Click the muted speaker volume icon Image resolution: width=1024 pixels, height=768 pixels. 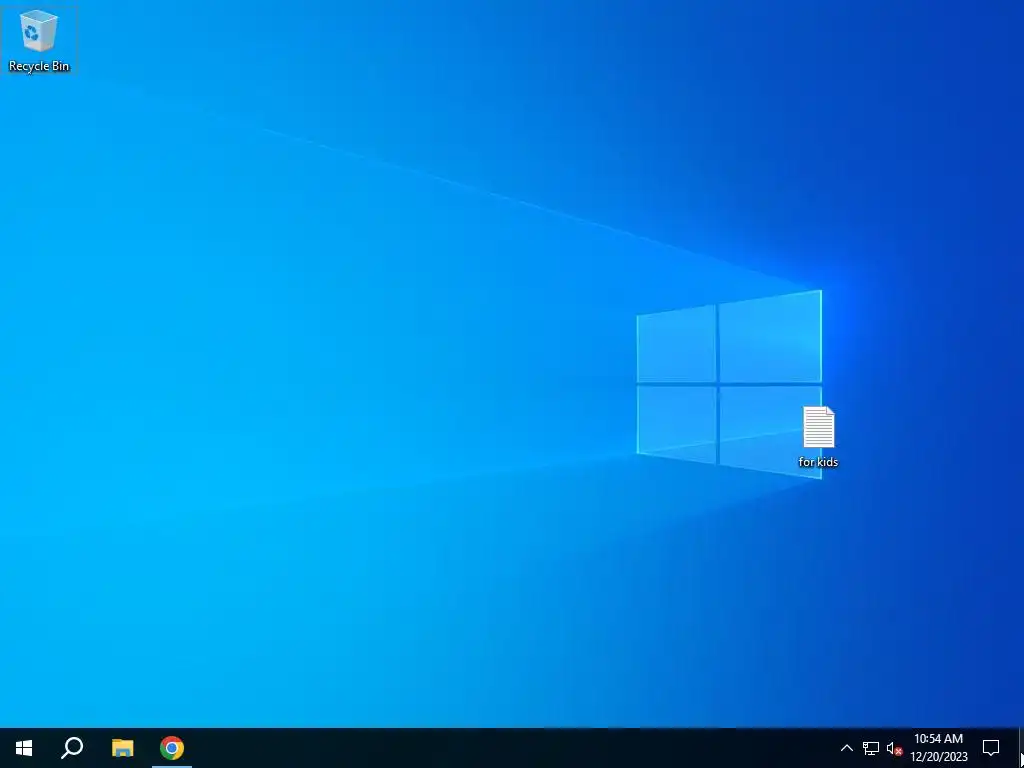click(894, 748)
